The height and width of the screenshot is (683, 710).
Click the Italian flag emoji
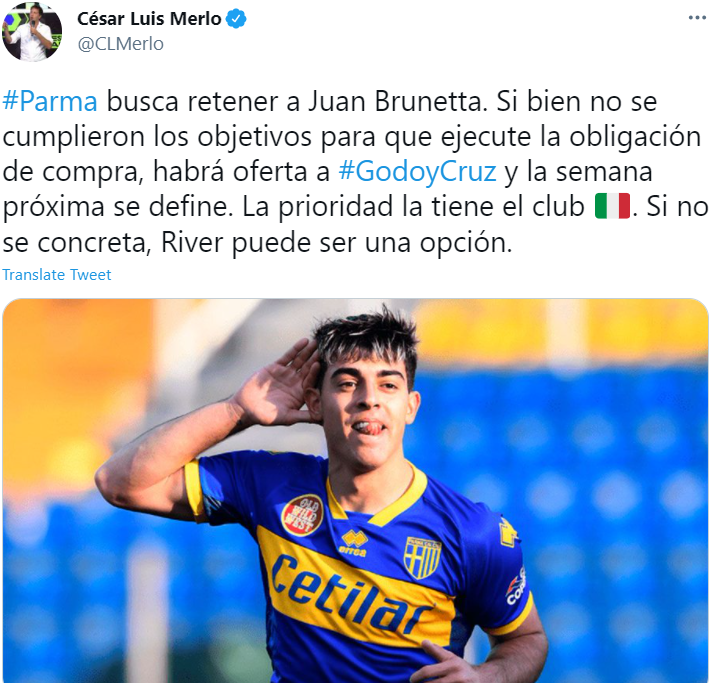pos(612,206)
